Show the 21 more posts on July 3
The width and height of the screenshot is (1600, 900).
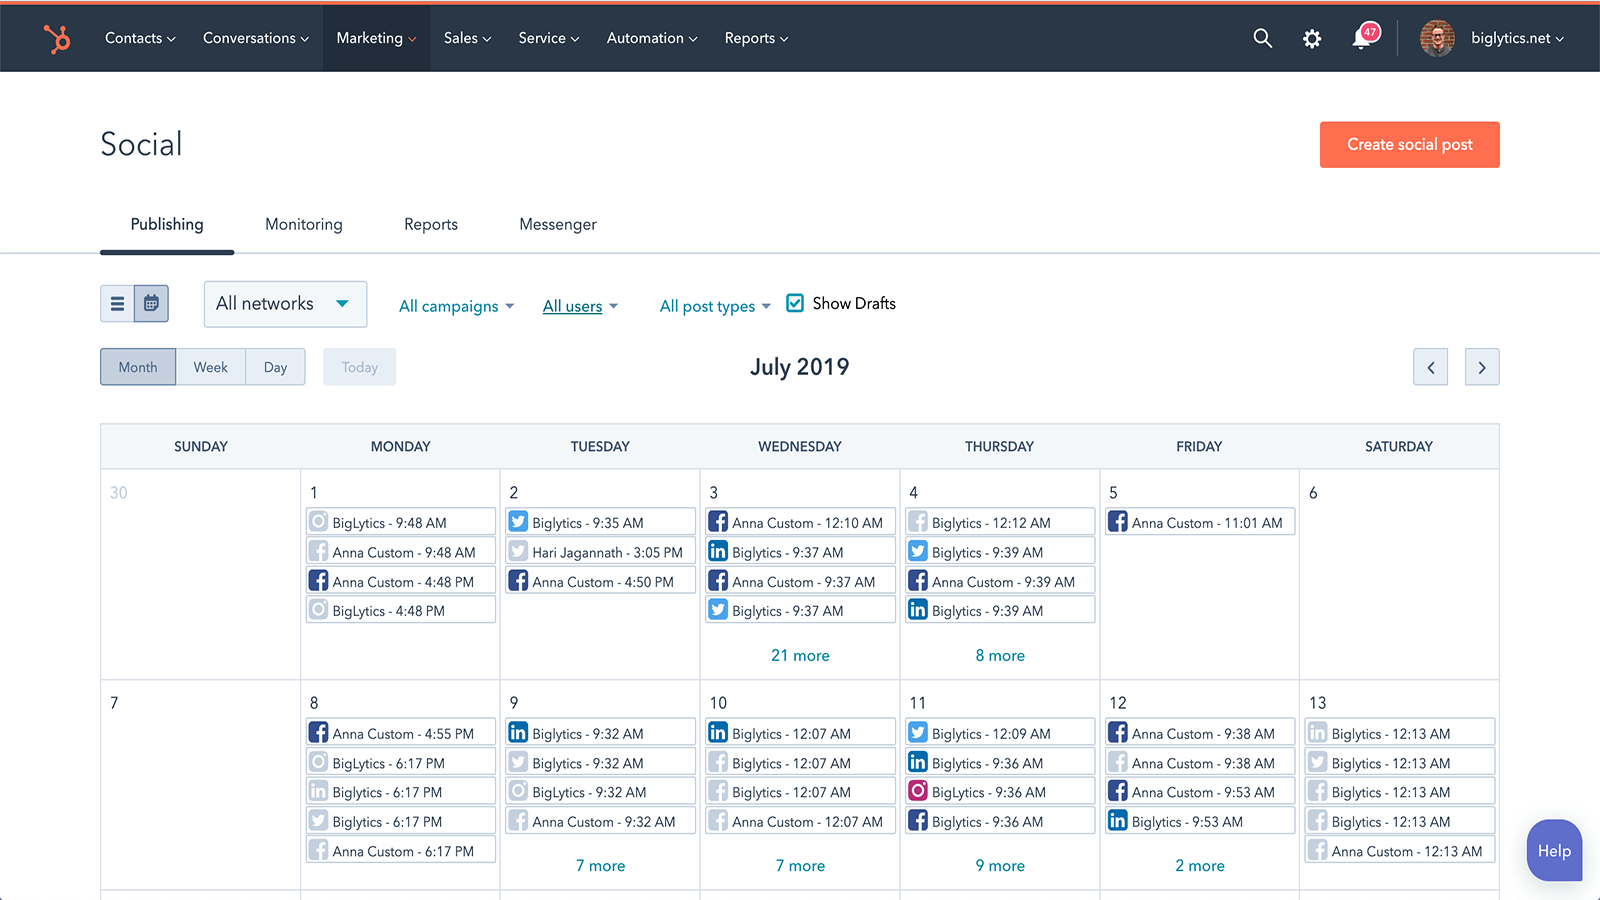[799, 655]
